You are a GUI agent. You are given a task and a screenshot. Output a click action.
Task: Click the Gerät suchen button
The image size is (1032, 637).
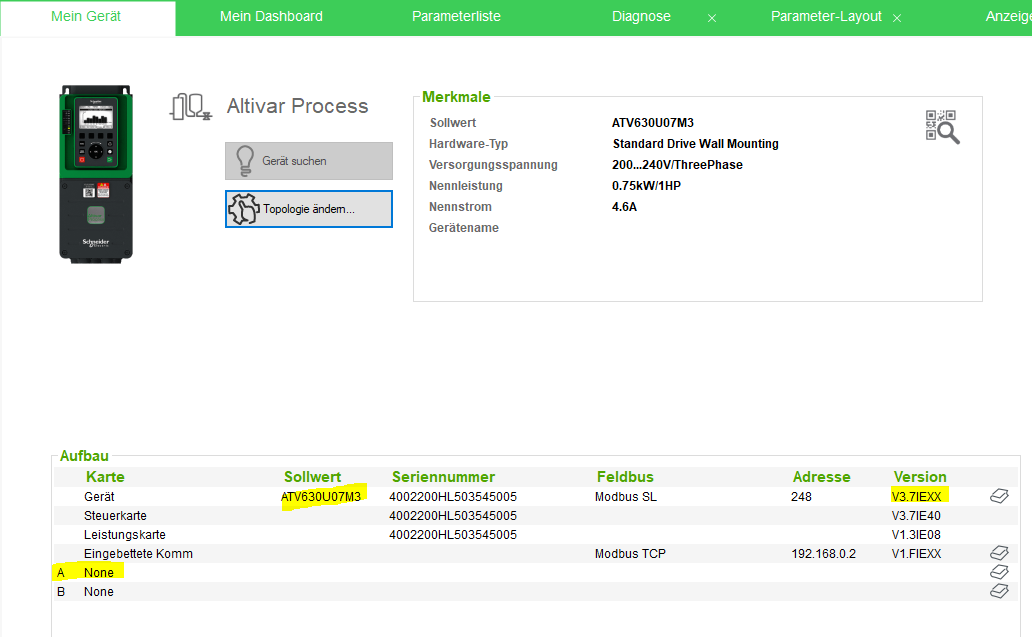(309, 161)
